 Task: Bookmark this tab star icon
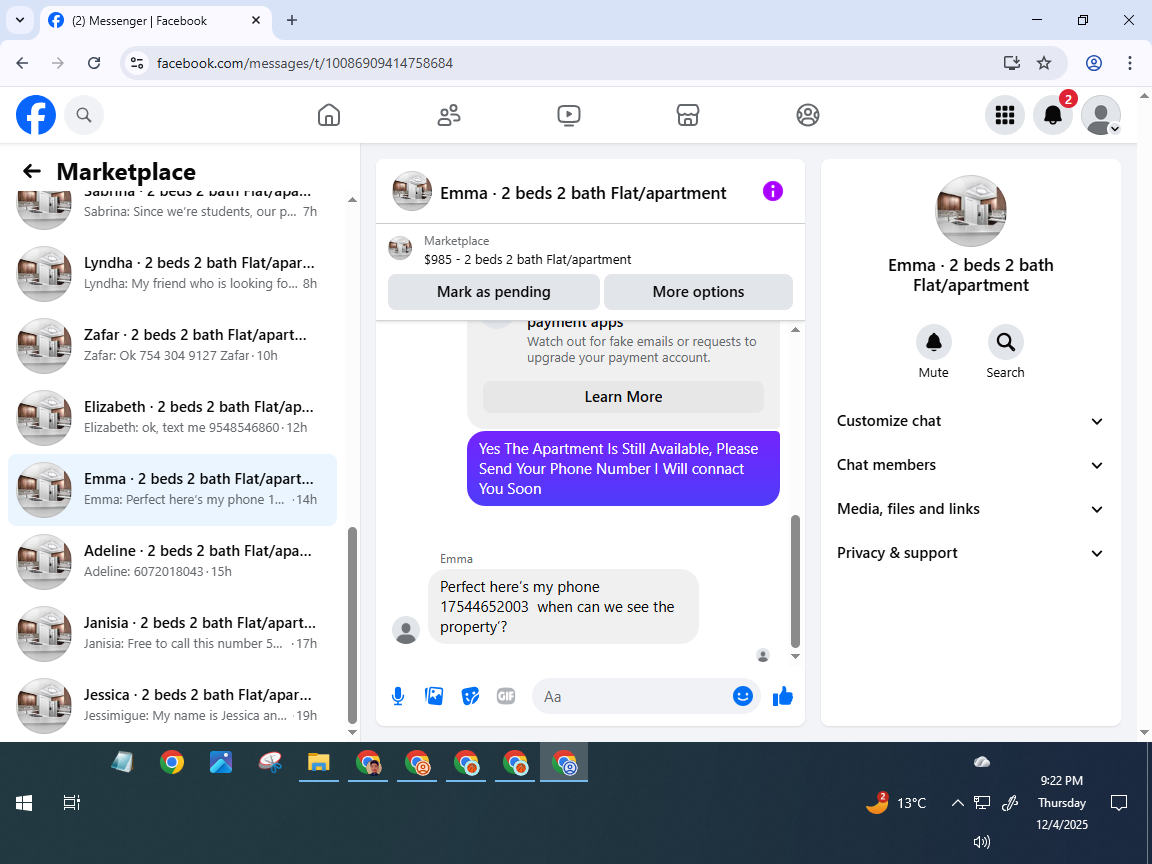pos(1044,63)
